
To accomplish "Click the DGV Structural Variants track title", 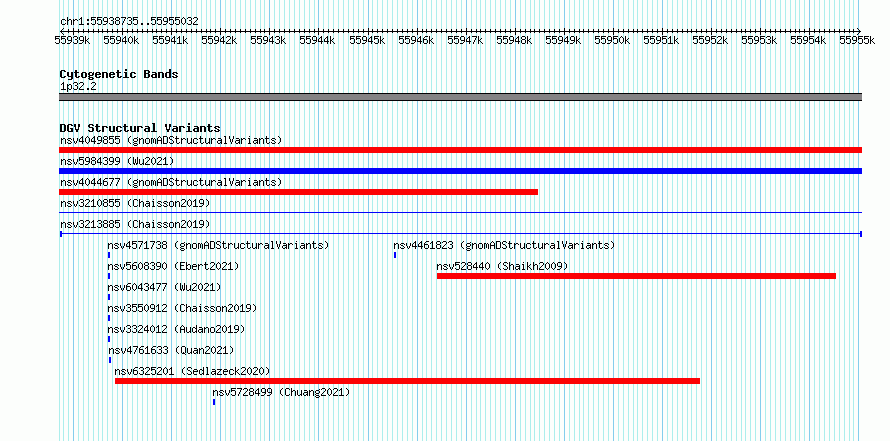I will point(140,128).
